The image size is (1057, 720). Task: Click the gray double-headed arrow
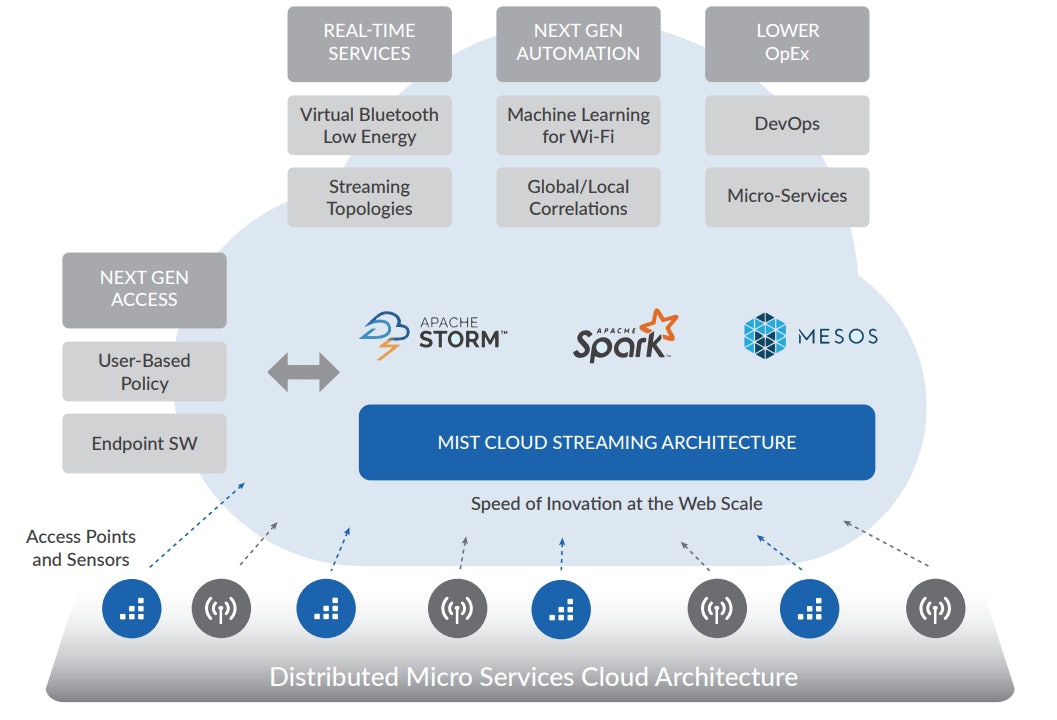303,372
